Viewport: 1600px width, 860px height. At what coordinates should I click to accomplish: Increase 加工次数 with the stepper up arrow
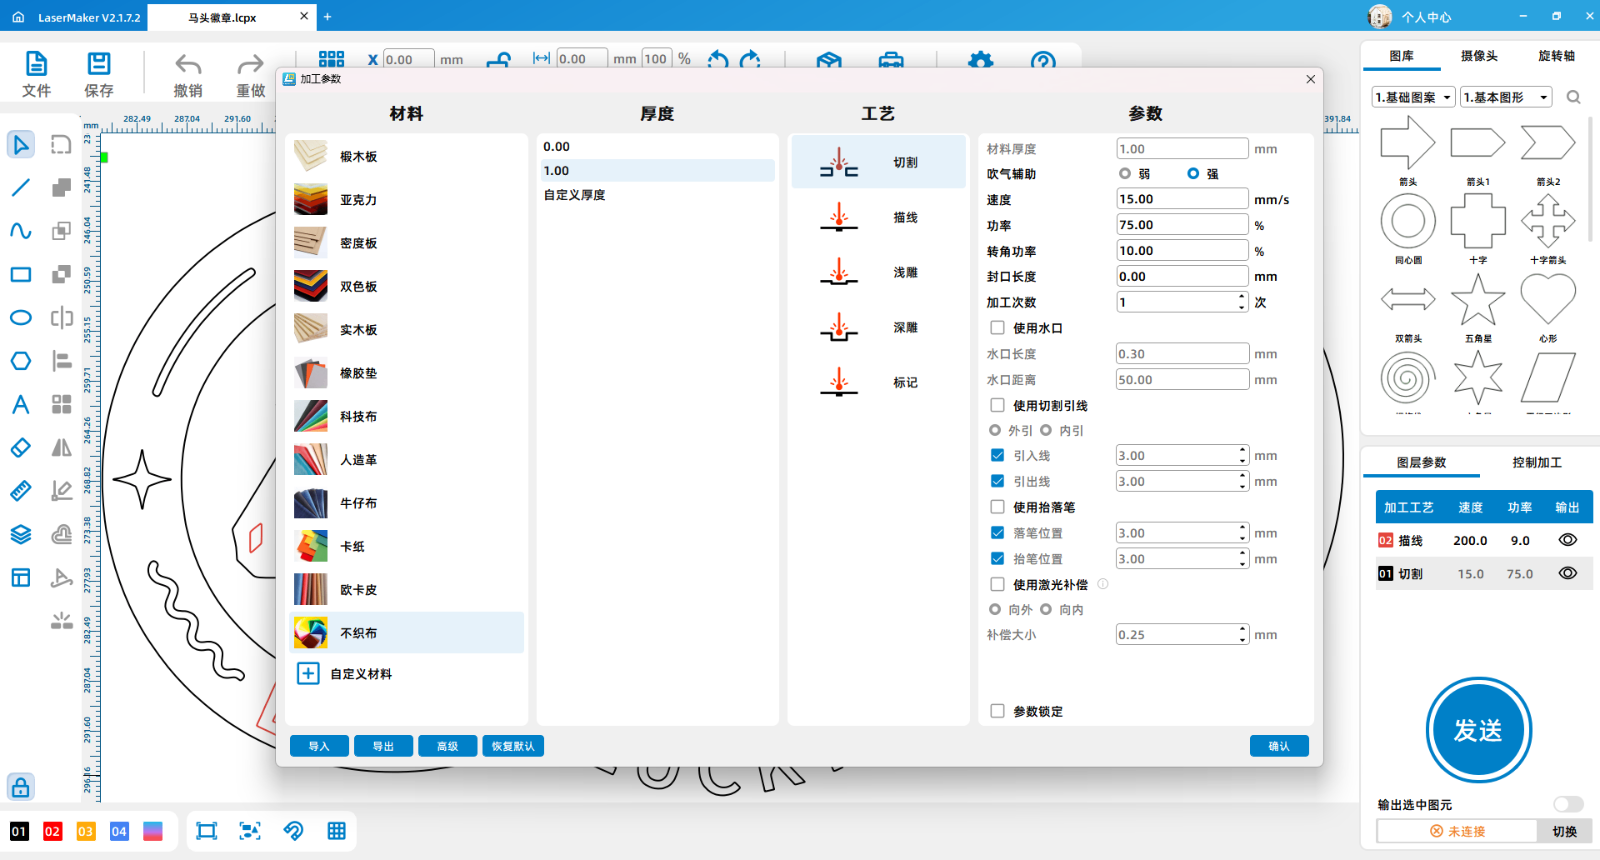pyautogui.click(x=1242, y=297)
